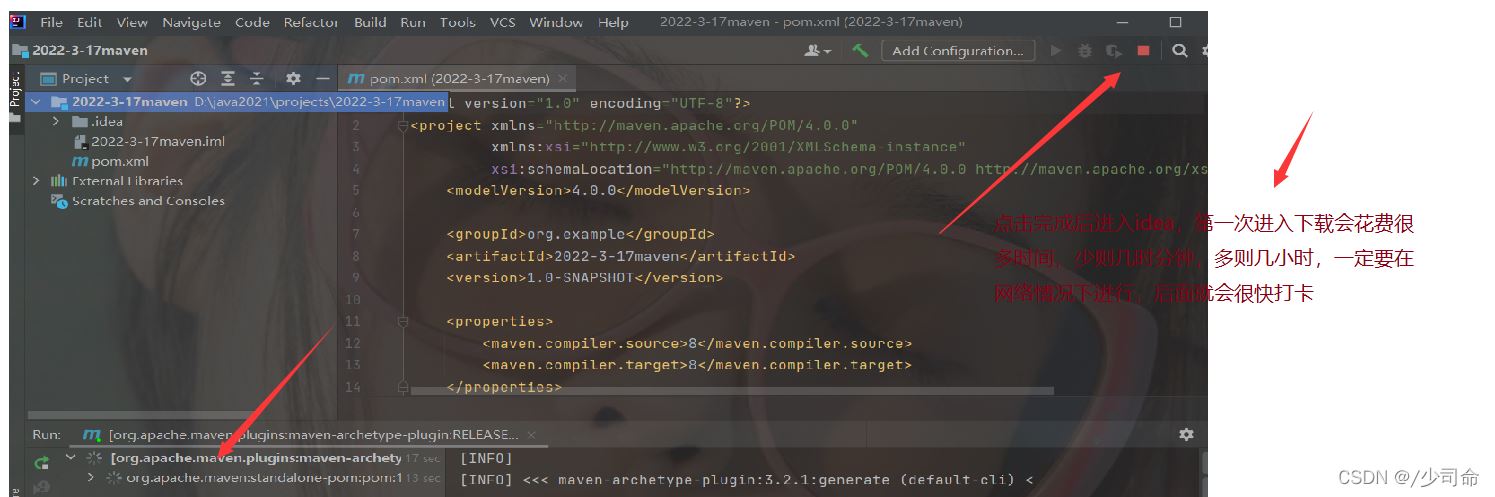The image size is (1495, 497).
Task: Open the Navigate menu
Action: 192,22
